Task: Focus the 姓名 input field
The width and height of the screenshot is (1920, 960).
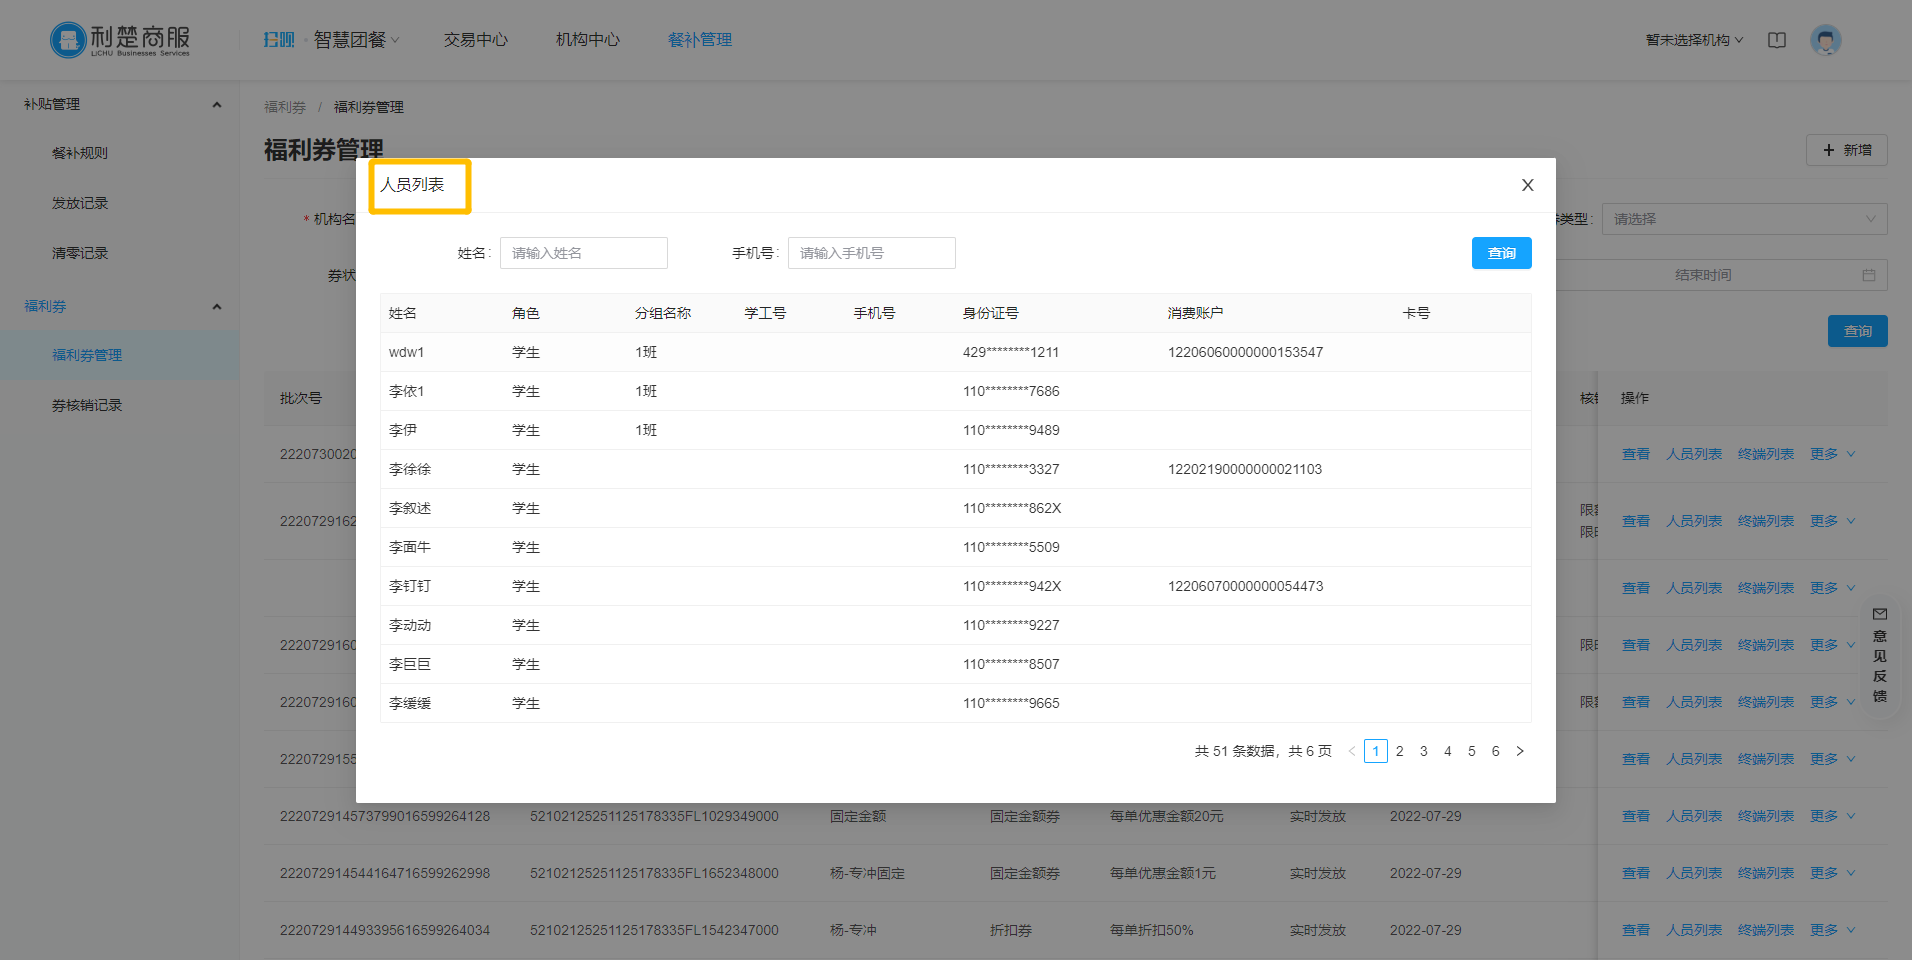Action: click(584, 253)
